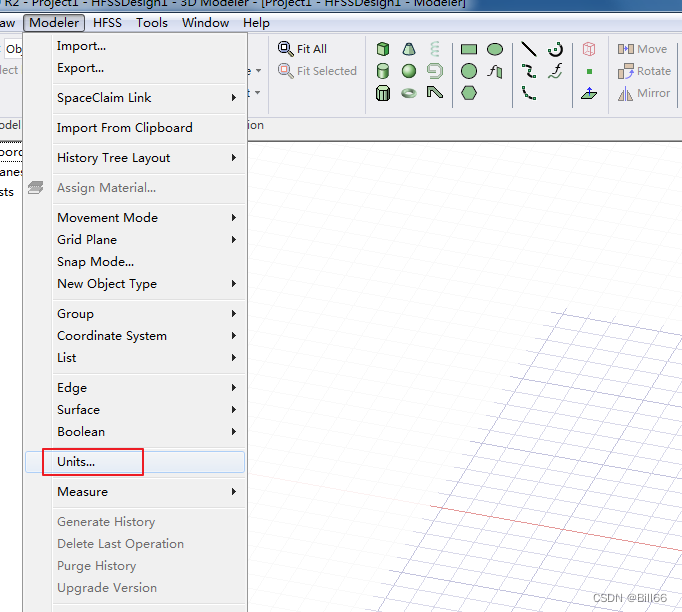Select the Draw Bondwire tool
Screen dimensions: 682x612
pyautogui.click(x=435, y=93)
